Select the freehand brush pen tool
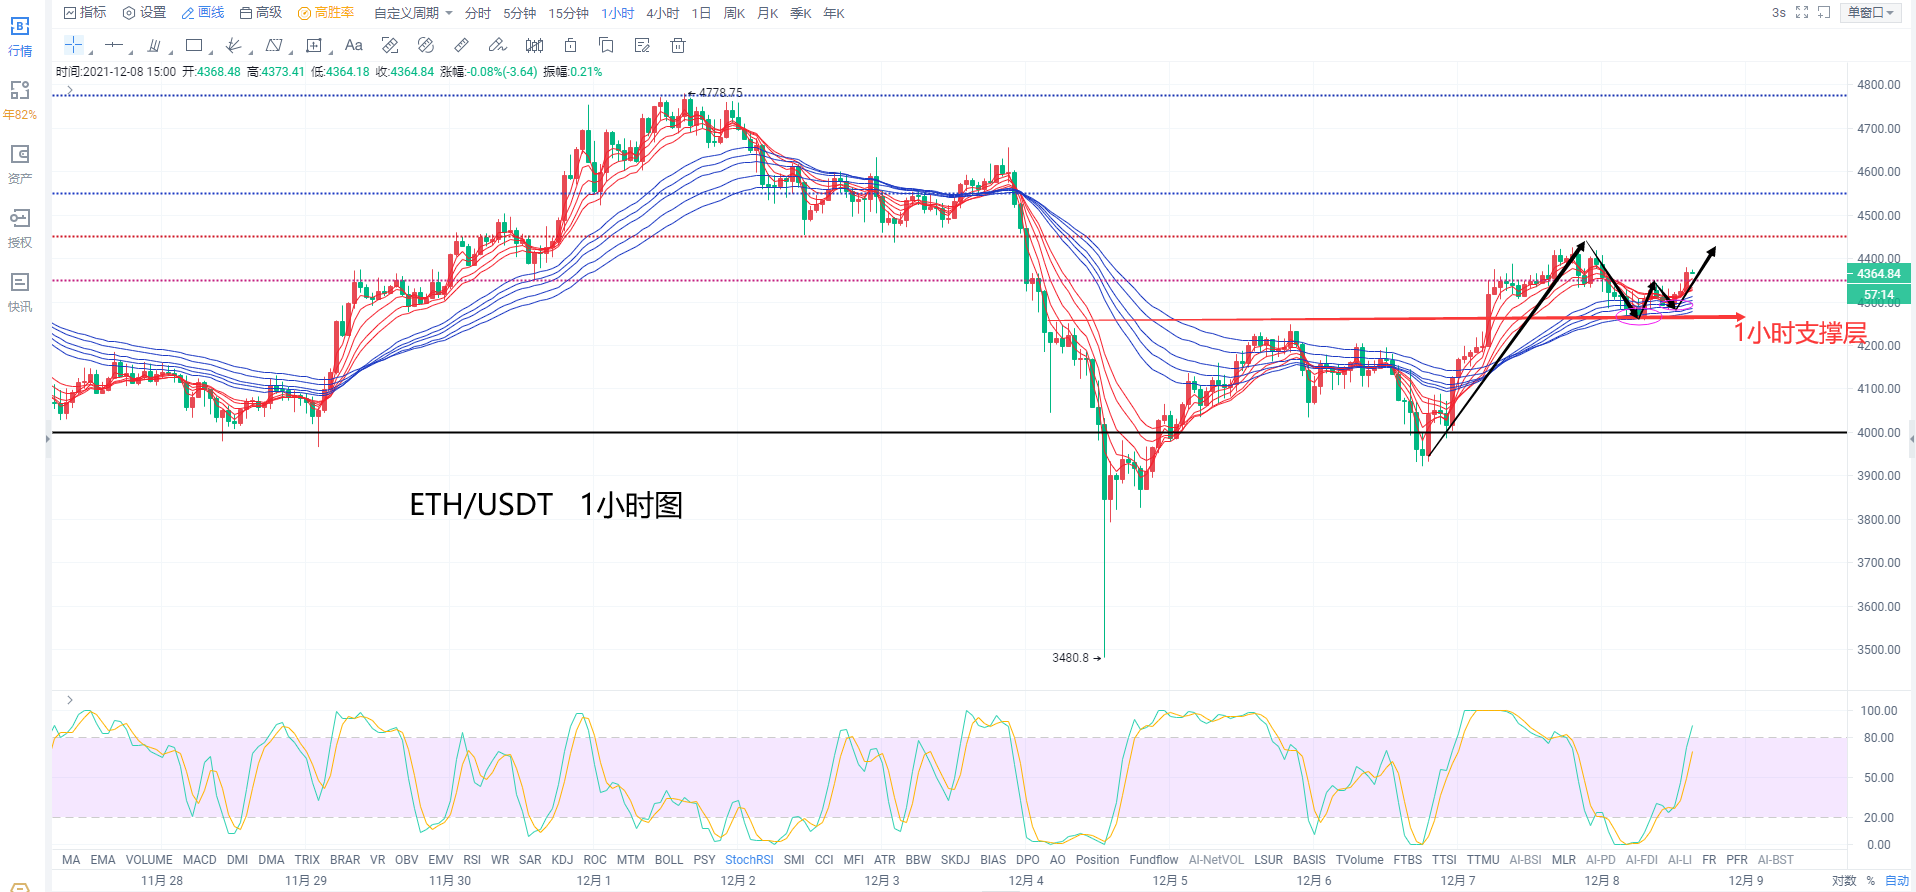The height and width of the screenshot is (892, 1916). pyautogui.click(x=497, y=45)
